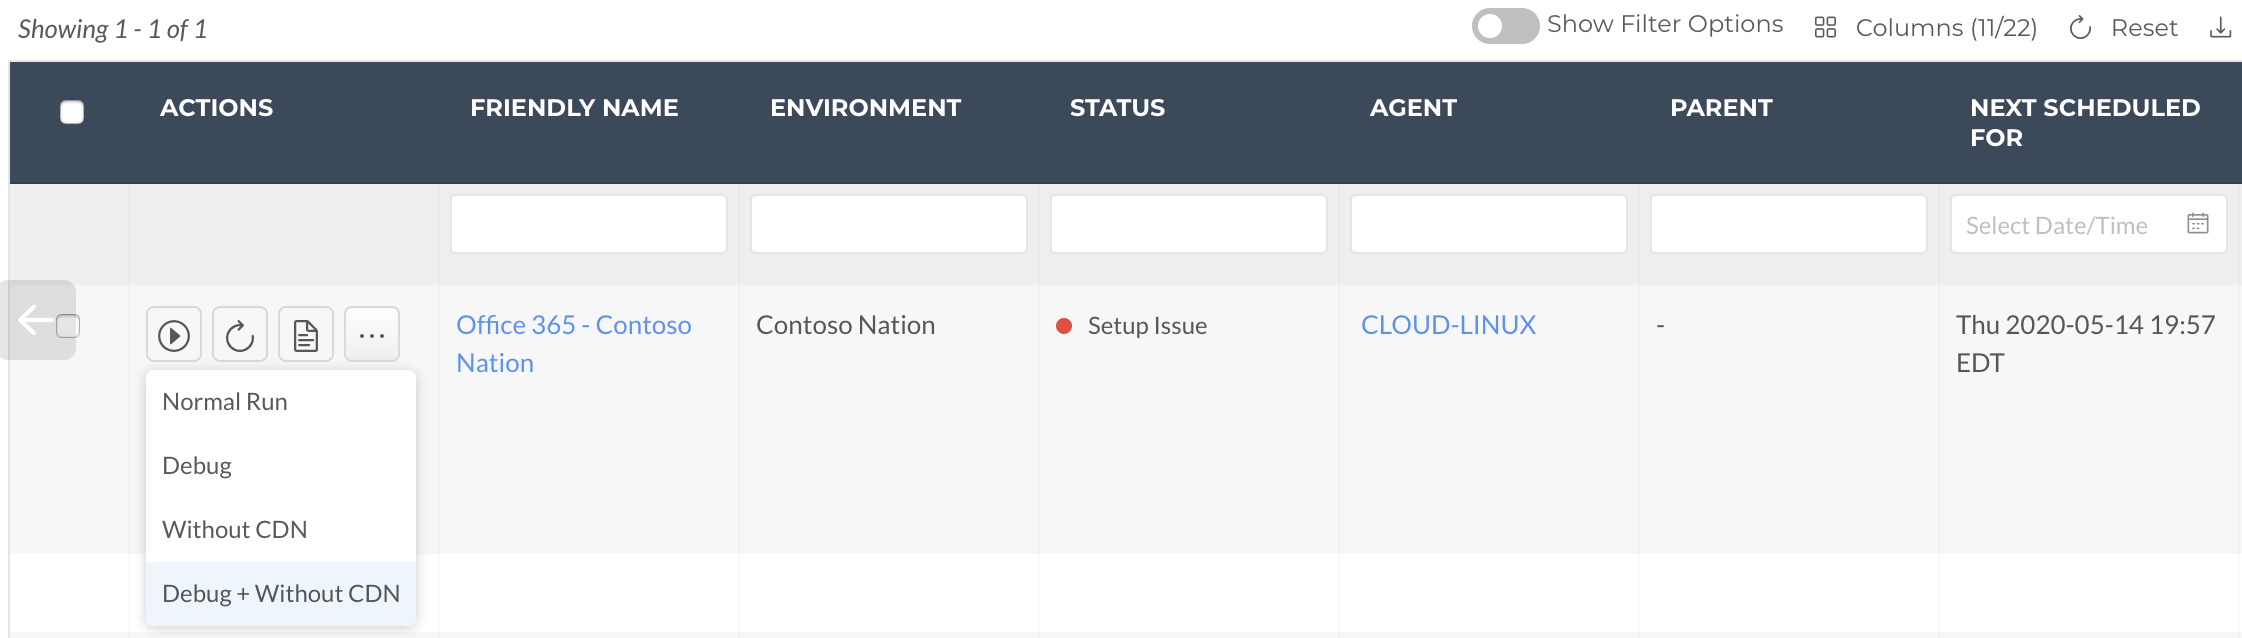Click the Setup Issue status text
The height and width of the screenshot is (638, 2242).
coord(1147,326)
